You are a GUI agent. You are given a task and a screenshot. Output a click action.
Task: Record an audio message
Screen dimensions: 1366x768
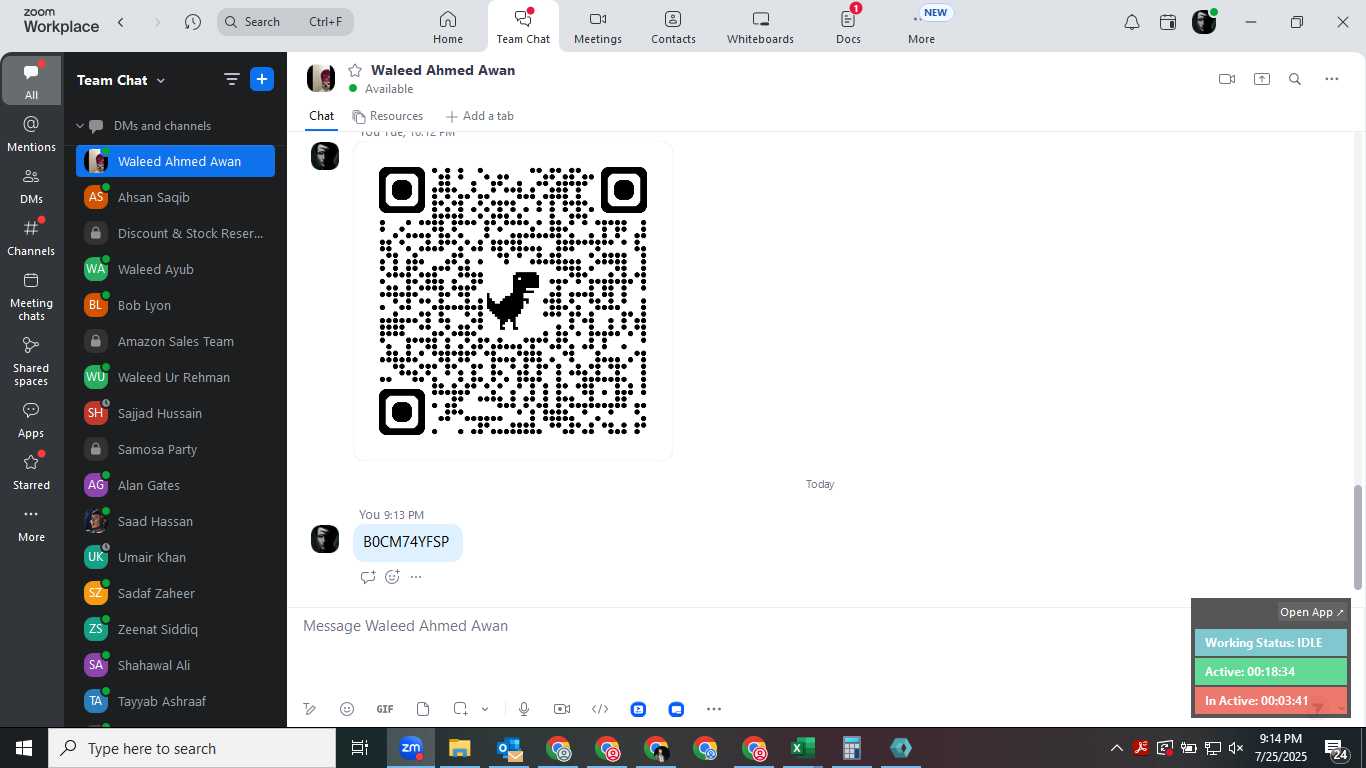click(x=524, y=709)
